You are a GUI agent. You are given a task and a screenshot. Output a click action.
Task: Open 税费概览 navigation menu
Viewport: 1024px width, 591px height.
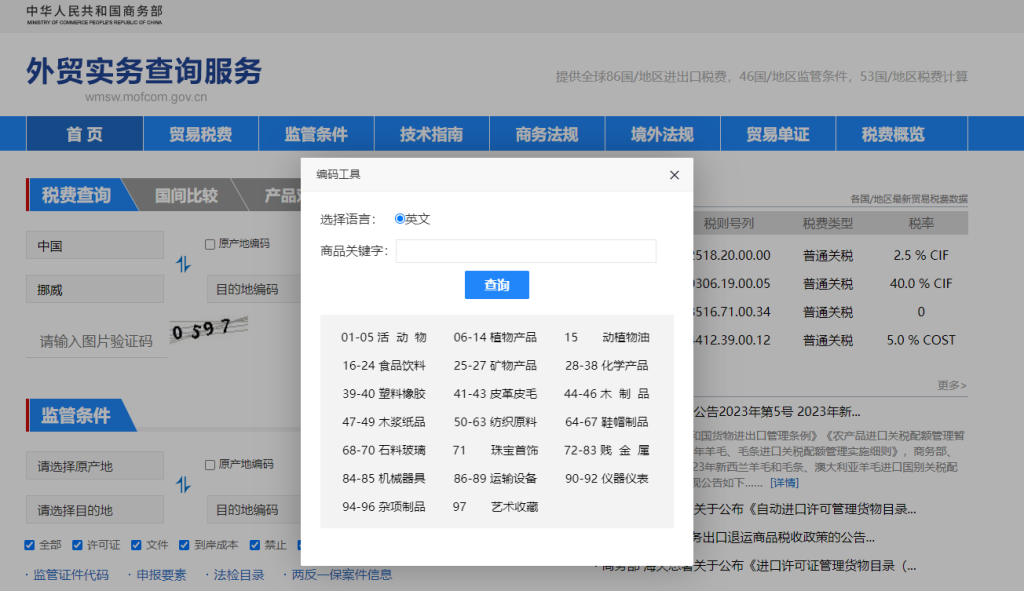point(893,134)
